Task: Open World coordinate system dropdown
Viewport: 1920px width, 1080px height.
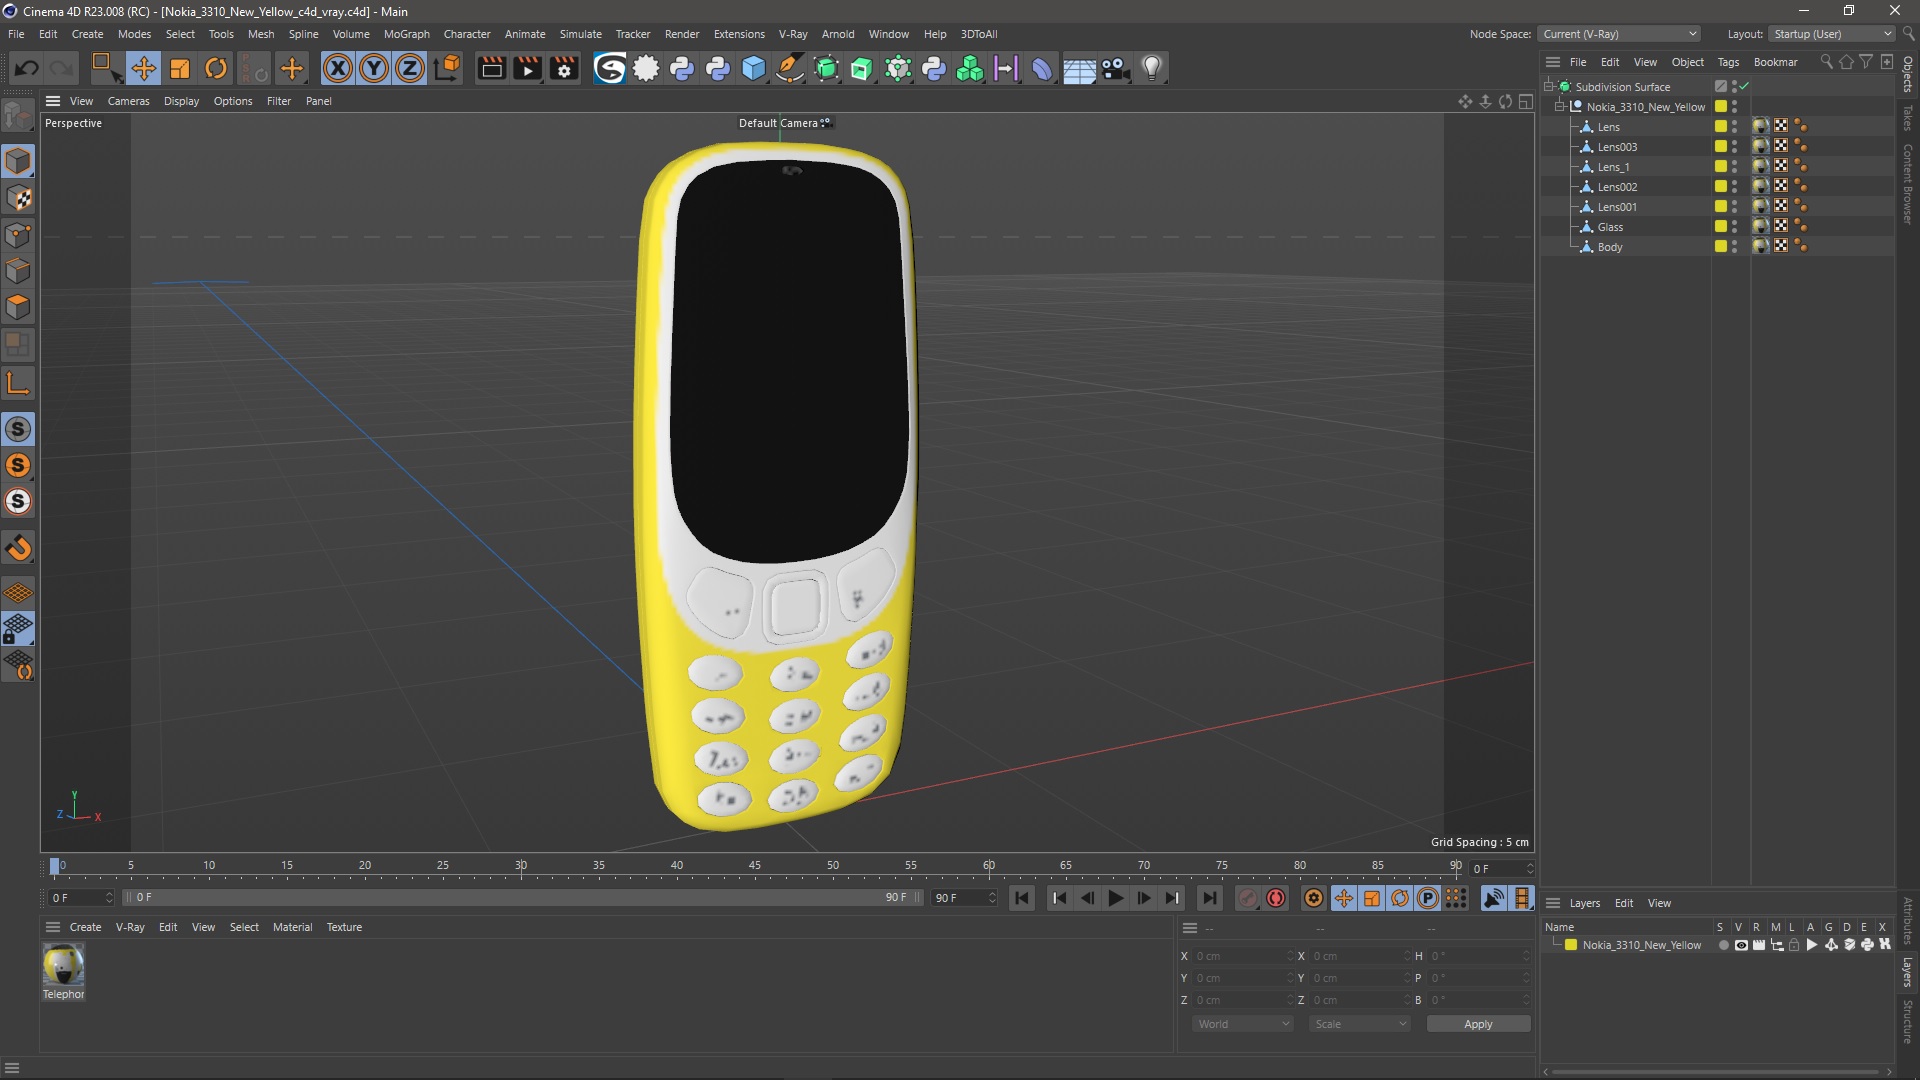Action: click(x=1243, y=1024)
